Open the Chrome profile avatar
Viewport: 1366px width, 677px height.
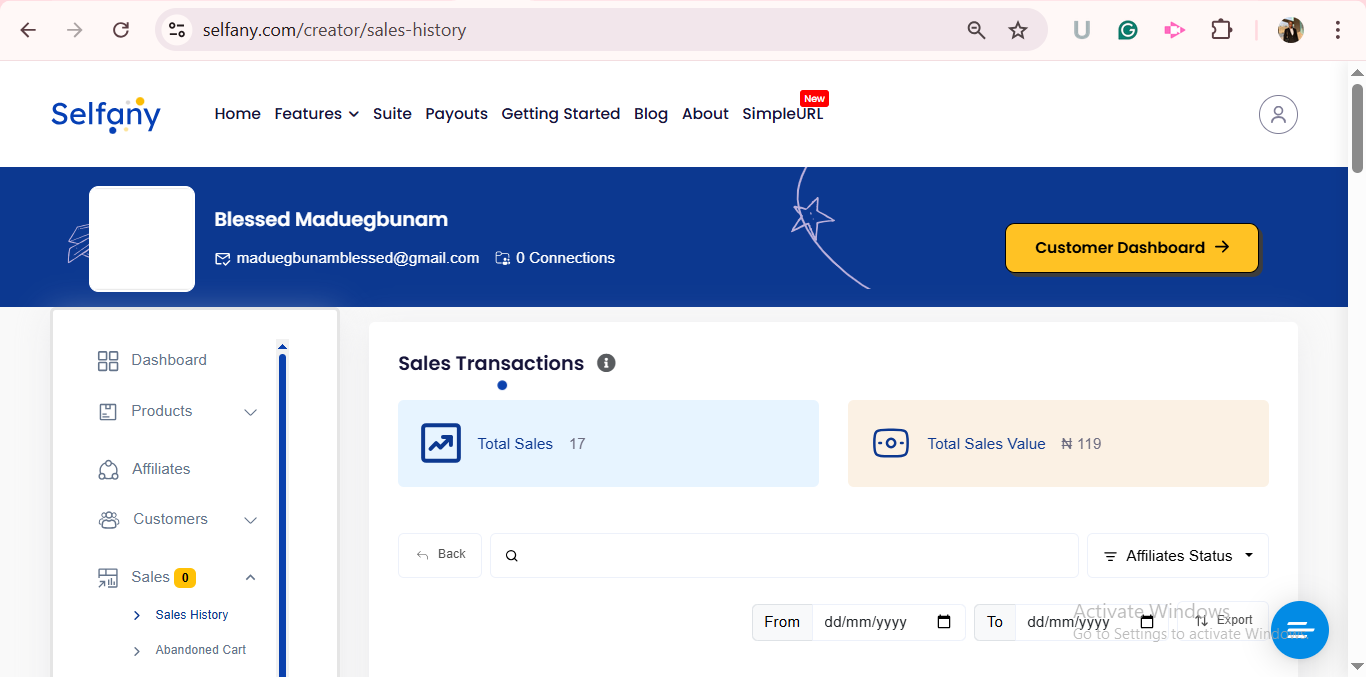coord(1291,30)
